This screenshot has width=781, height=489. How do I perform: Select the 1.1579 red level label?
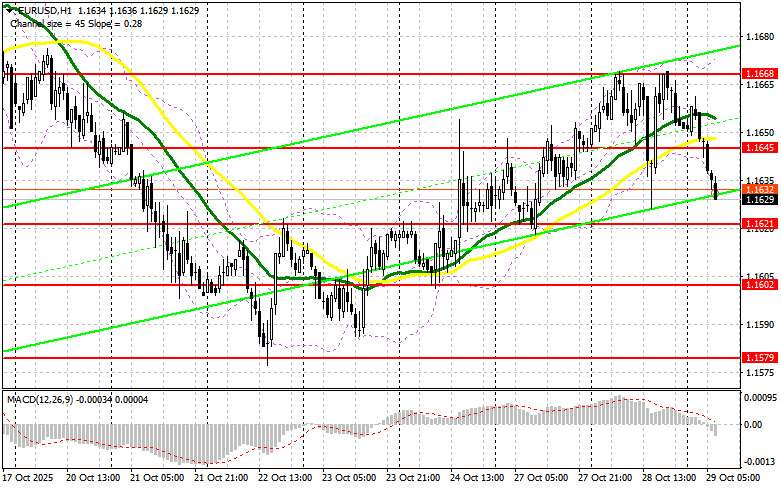point(760,358)
